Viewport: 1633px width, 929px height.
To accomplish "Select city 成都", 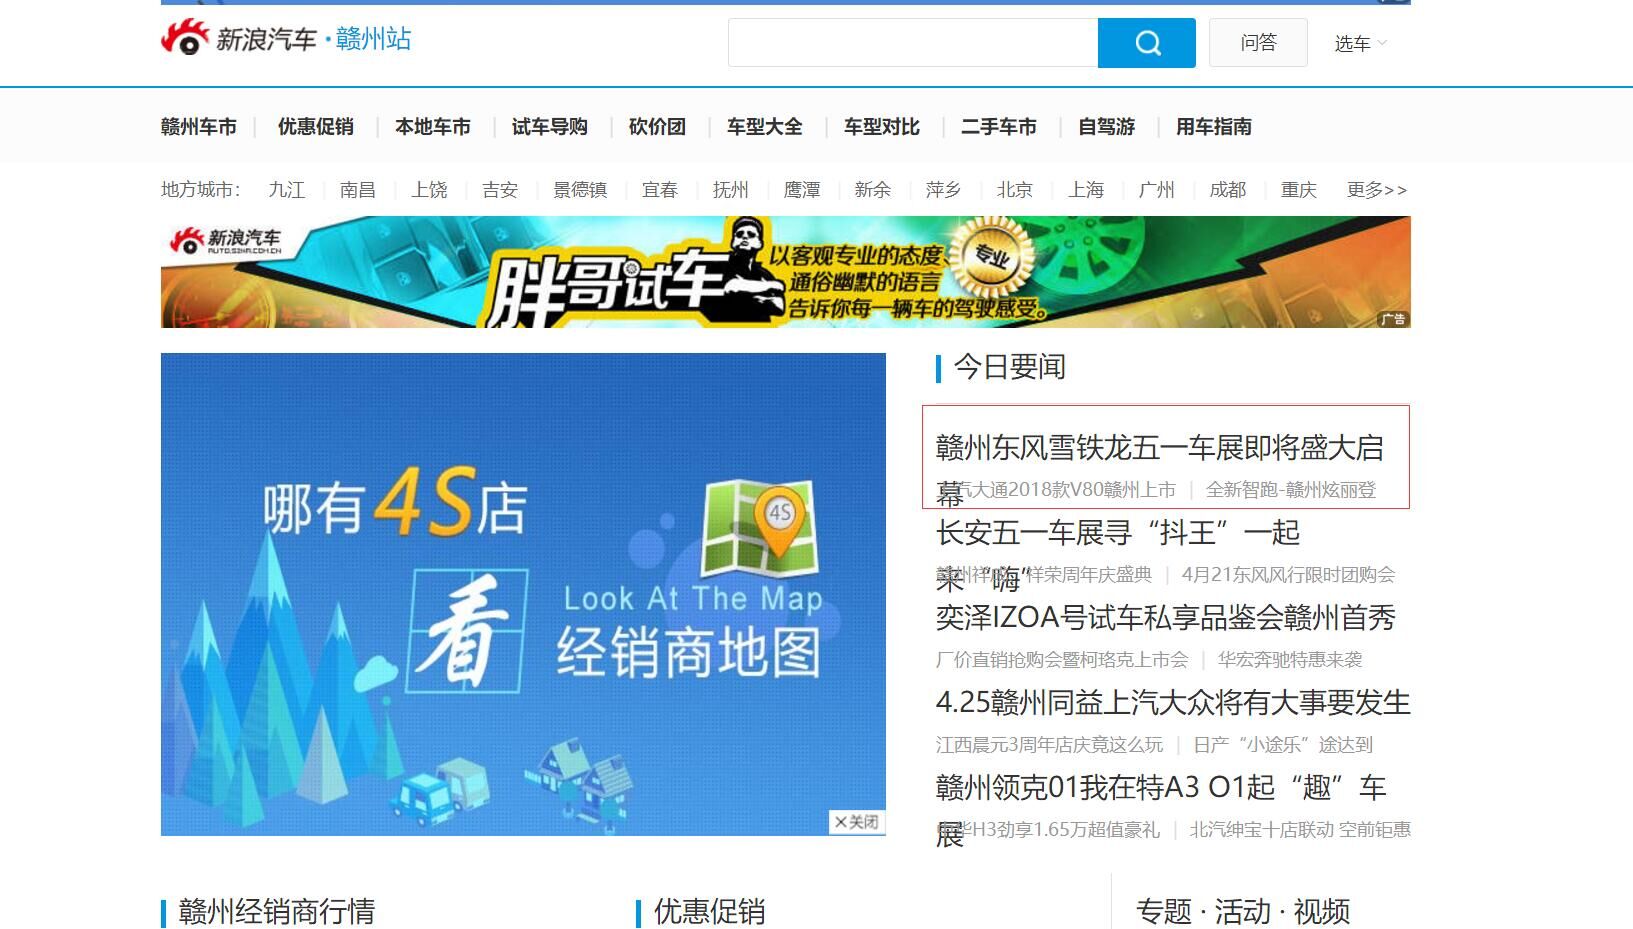I will 1228,190.
